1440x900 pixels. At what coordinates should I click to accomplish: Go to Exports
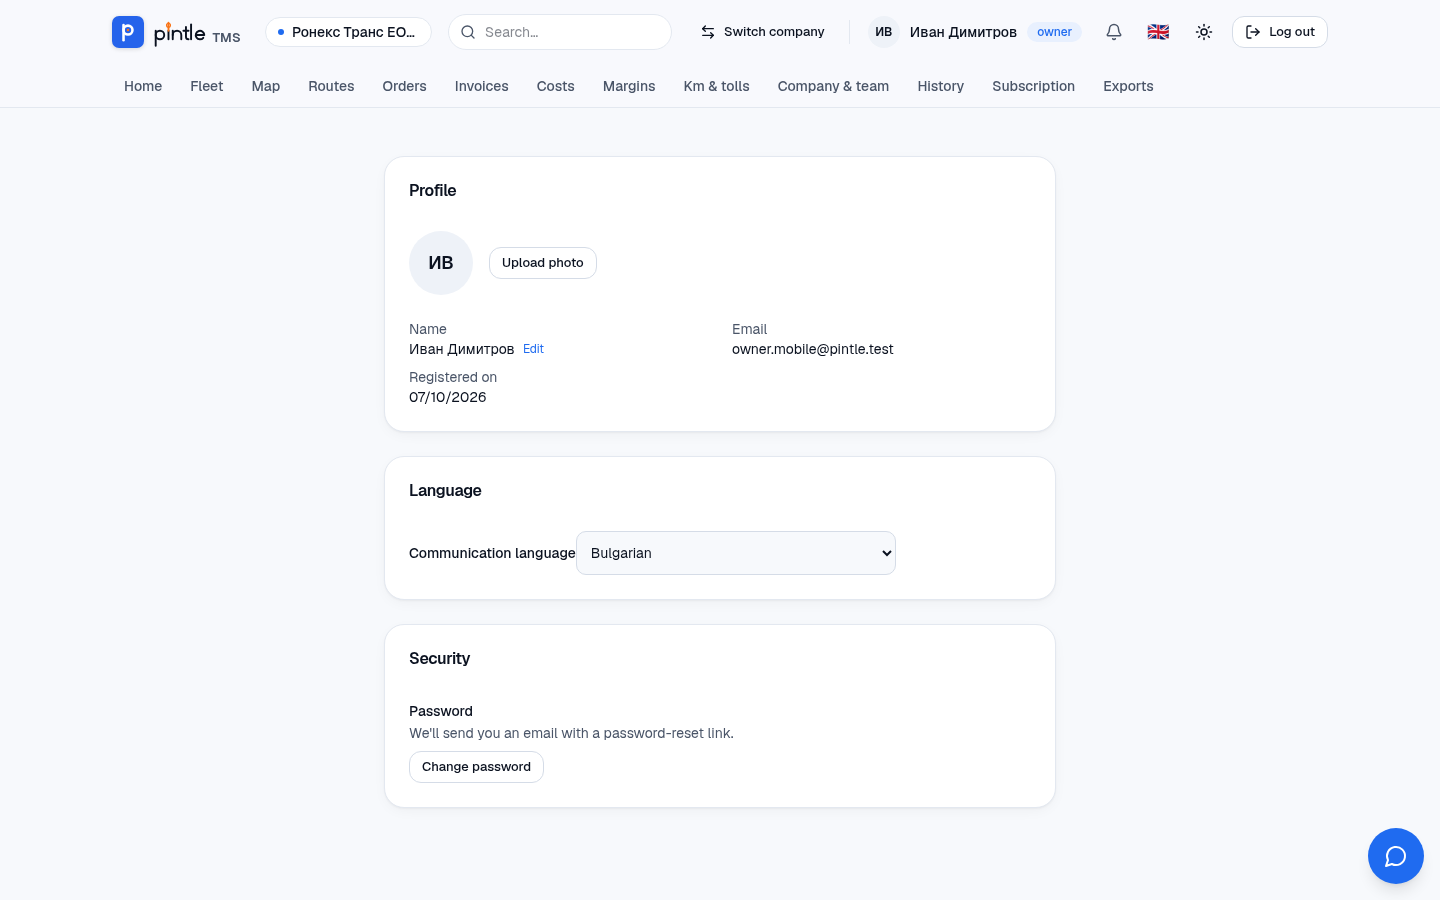pos(1128,86)
